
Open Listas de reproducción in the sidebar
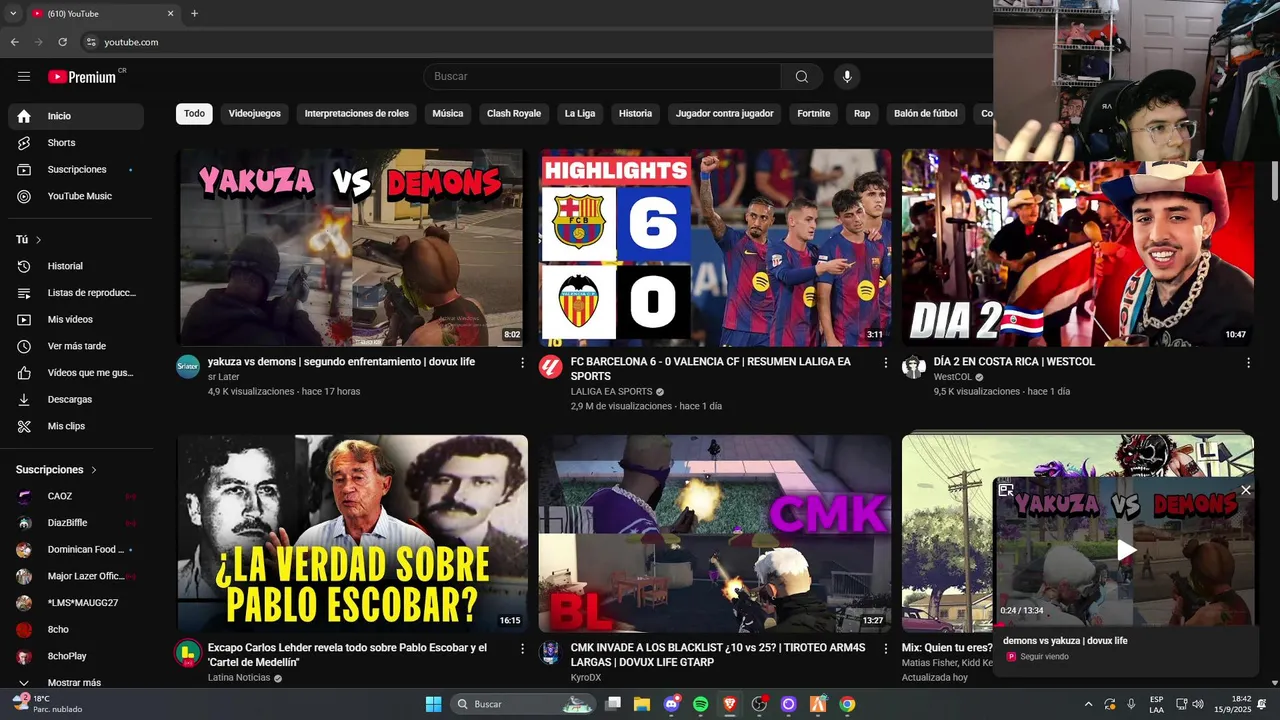click(x=76, y=293)
